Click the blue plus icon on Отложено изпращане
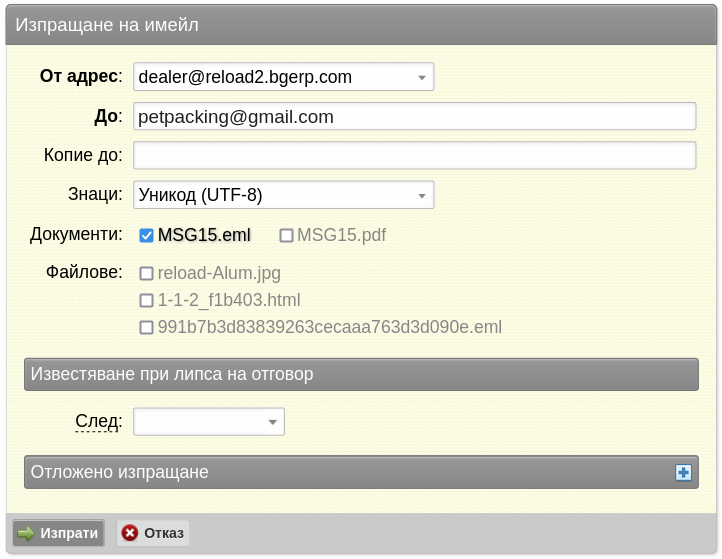The width and height of the screenshot is (722, 559). [x=683, y=472]
